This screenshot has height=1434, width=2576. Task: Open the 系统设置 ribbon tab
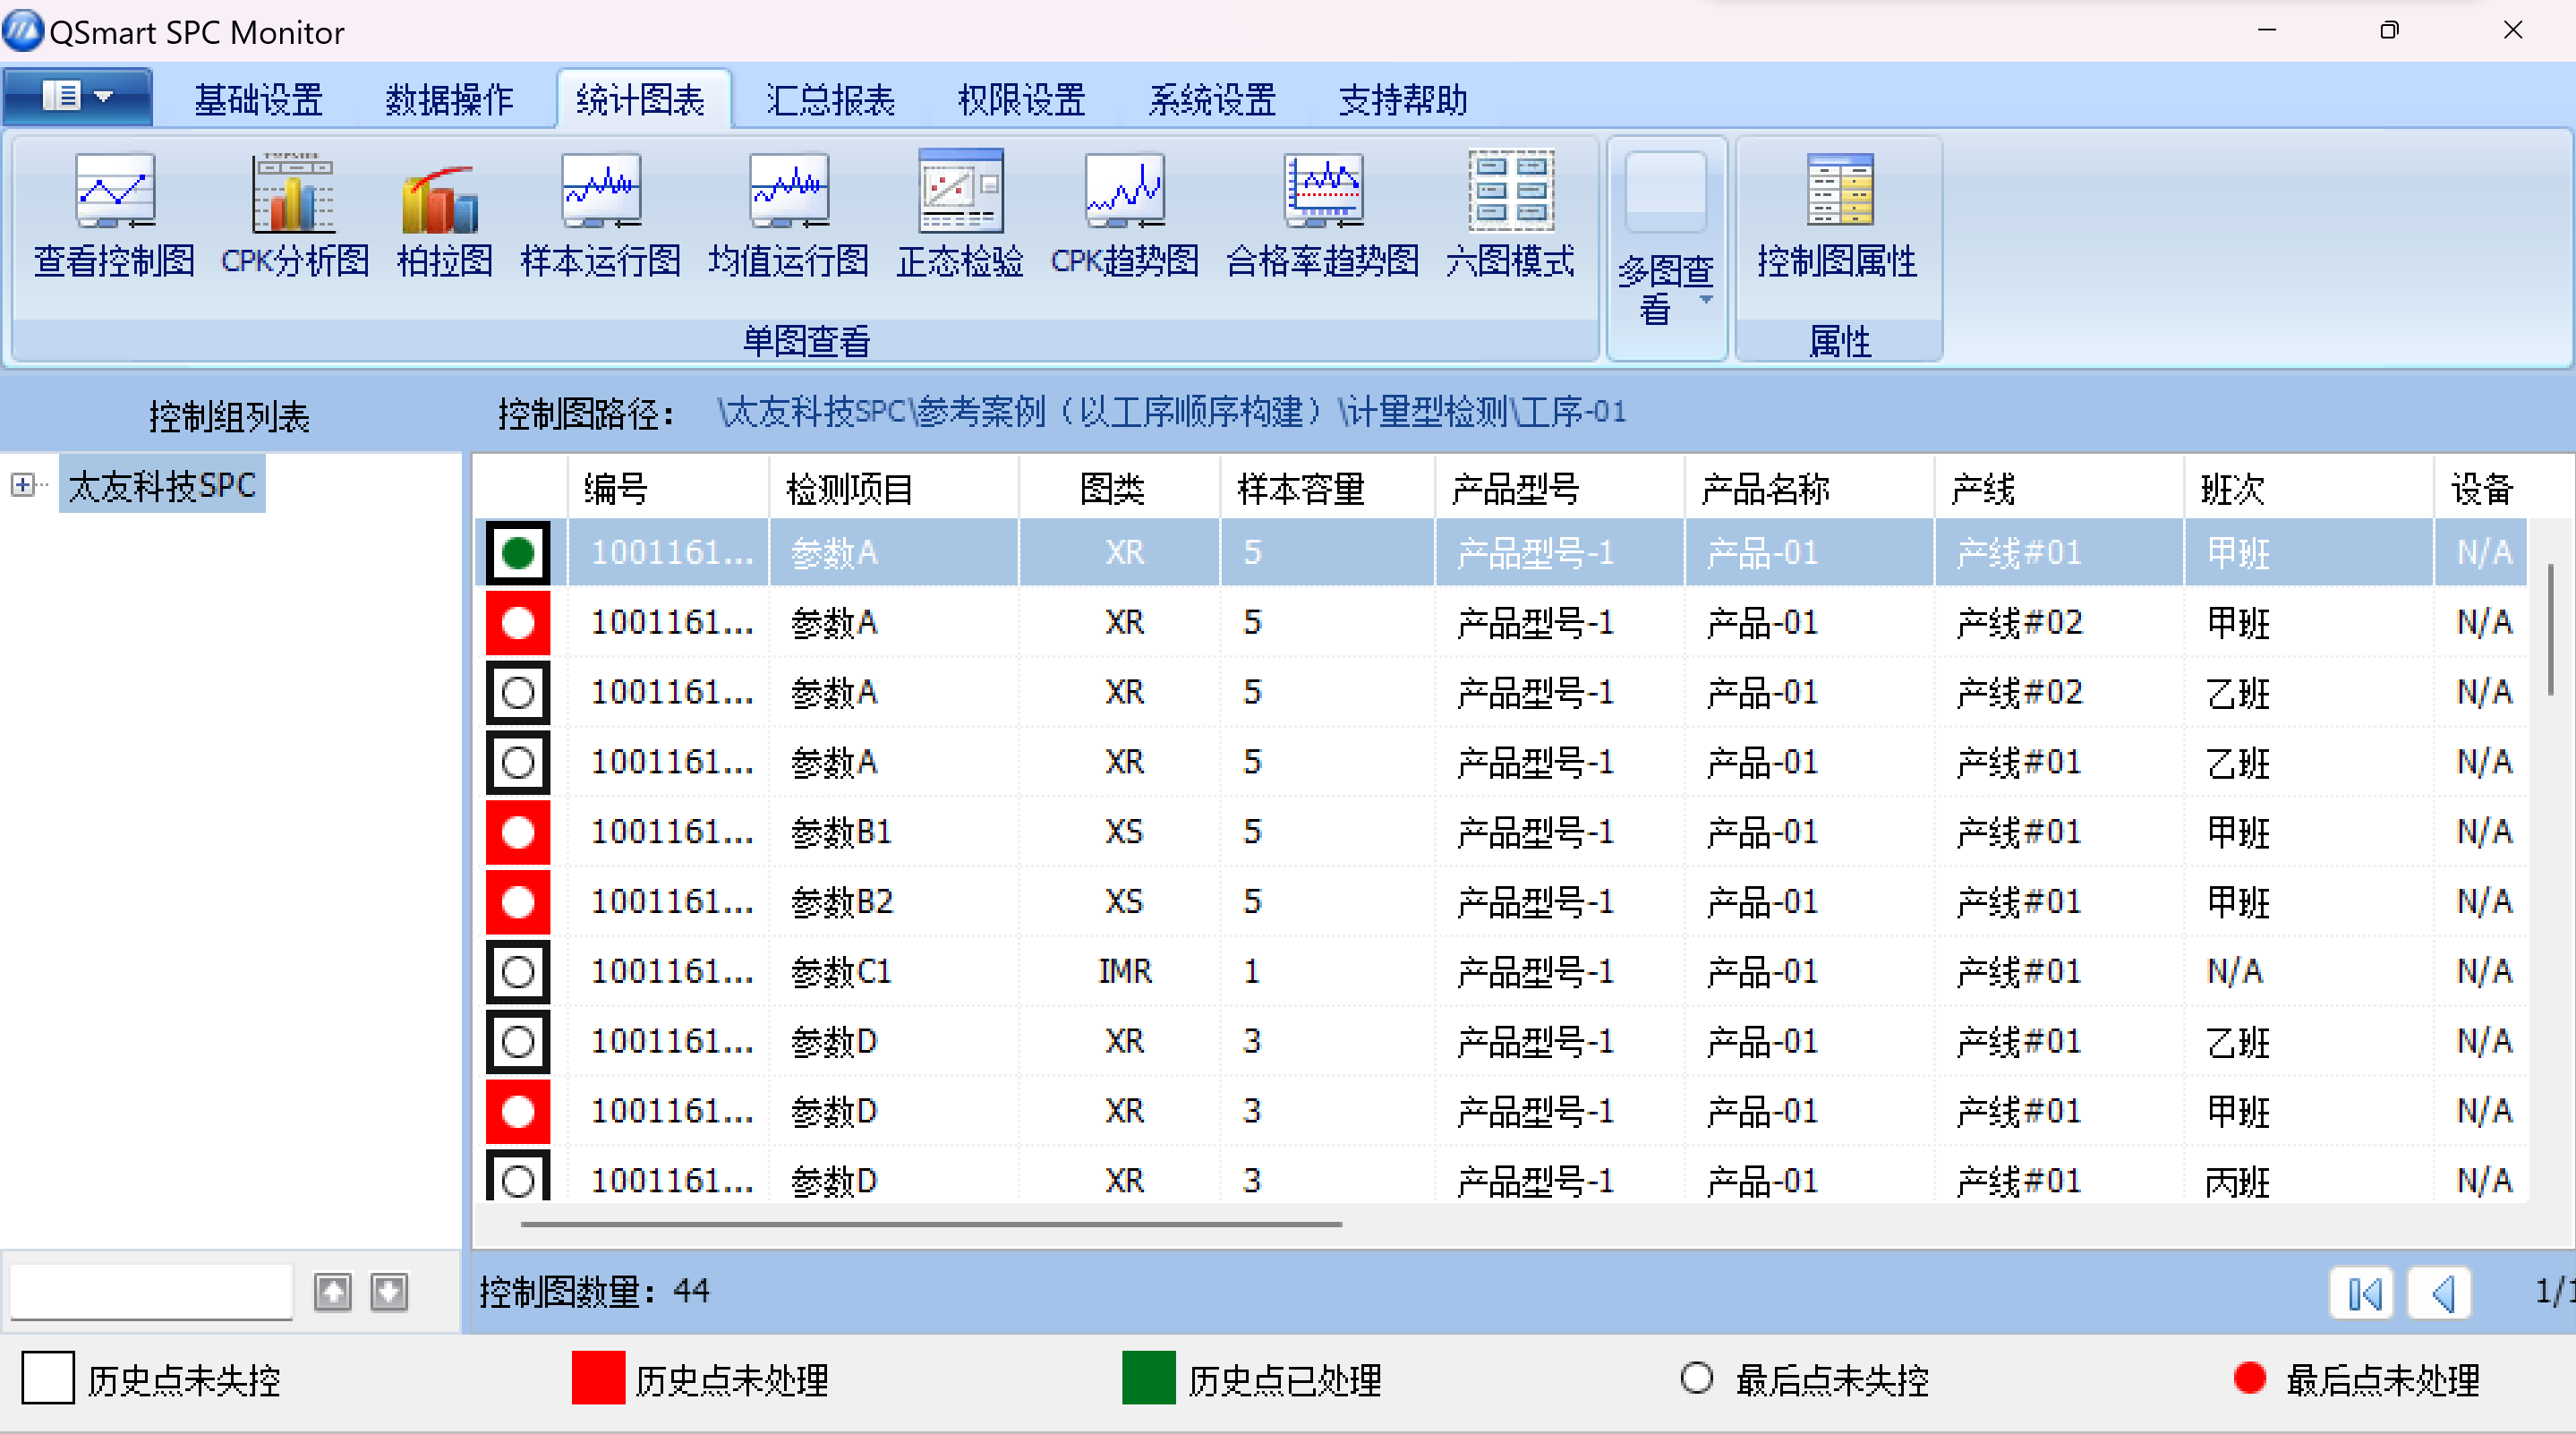[1212, 99]
